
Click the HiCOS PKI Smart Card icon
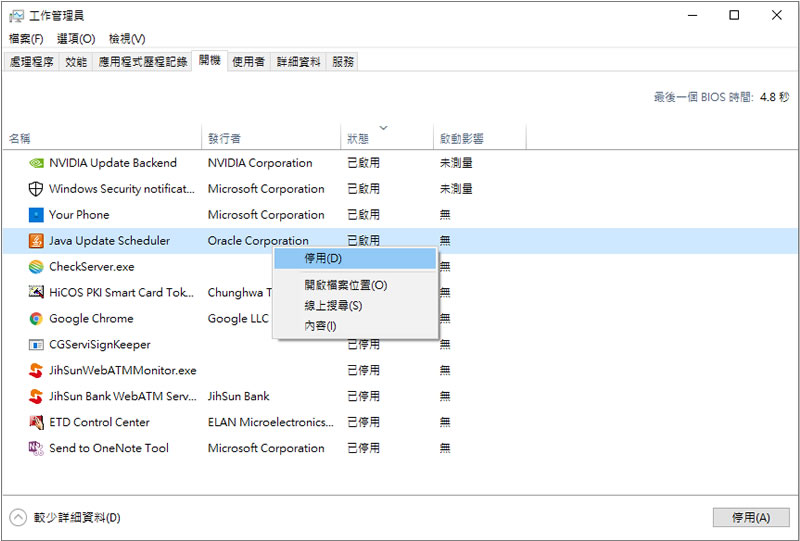(x=36, y=293)
